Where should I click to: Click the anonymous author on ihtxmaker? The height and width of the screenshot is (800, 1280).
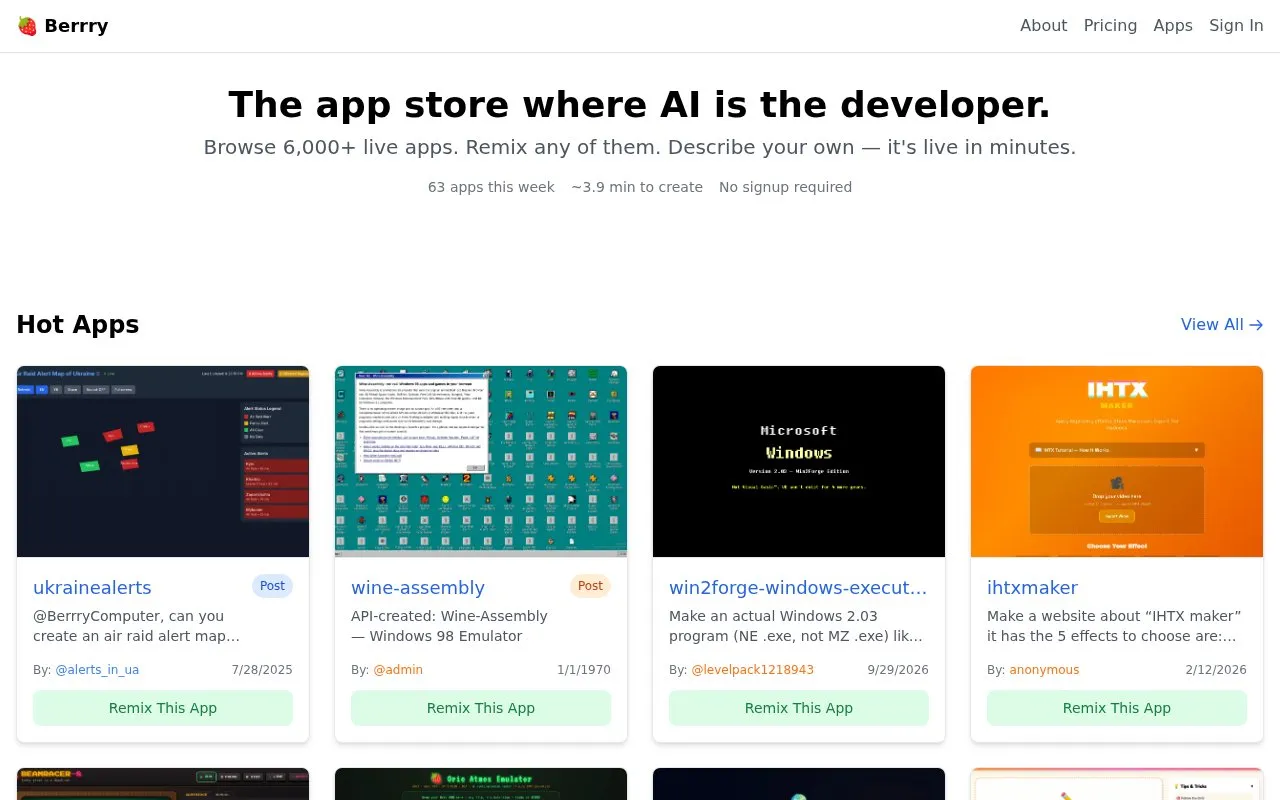coord(1044,670)
